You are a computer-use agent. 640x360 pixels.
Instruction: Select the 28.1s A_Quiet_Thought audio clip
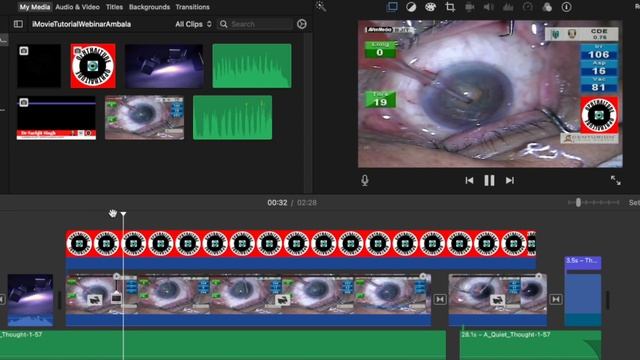531,345
